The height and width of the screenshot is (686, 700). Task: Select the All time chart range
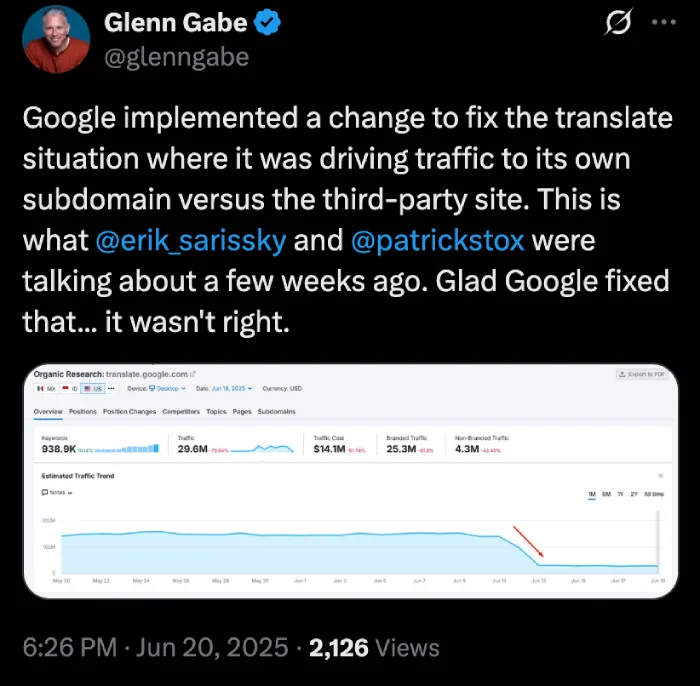[654, 494]
